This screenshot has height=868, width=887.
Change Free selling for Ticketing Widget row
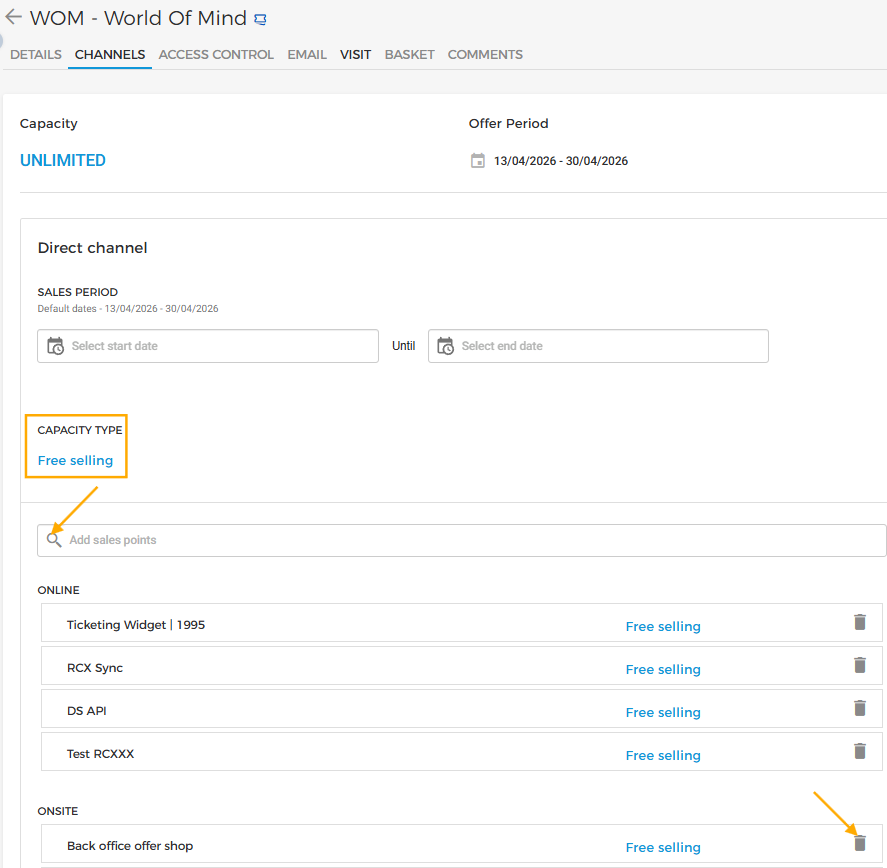[663, 627]
